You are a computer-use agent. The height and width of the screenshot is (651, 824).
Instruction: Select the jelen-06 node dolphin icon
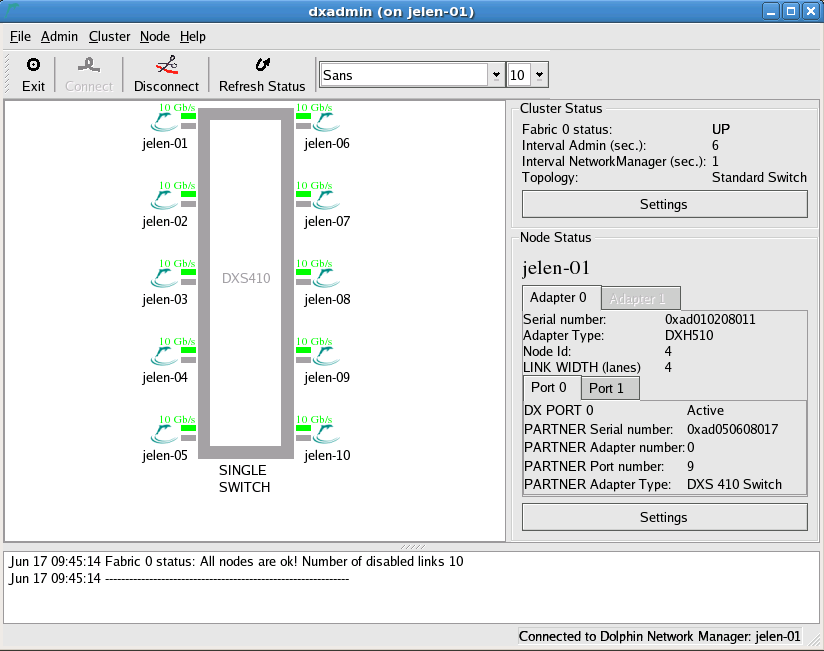coord(326,122)
